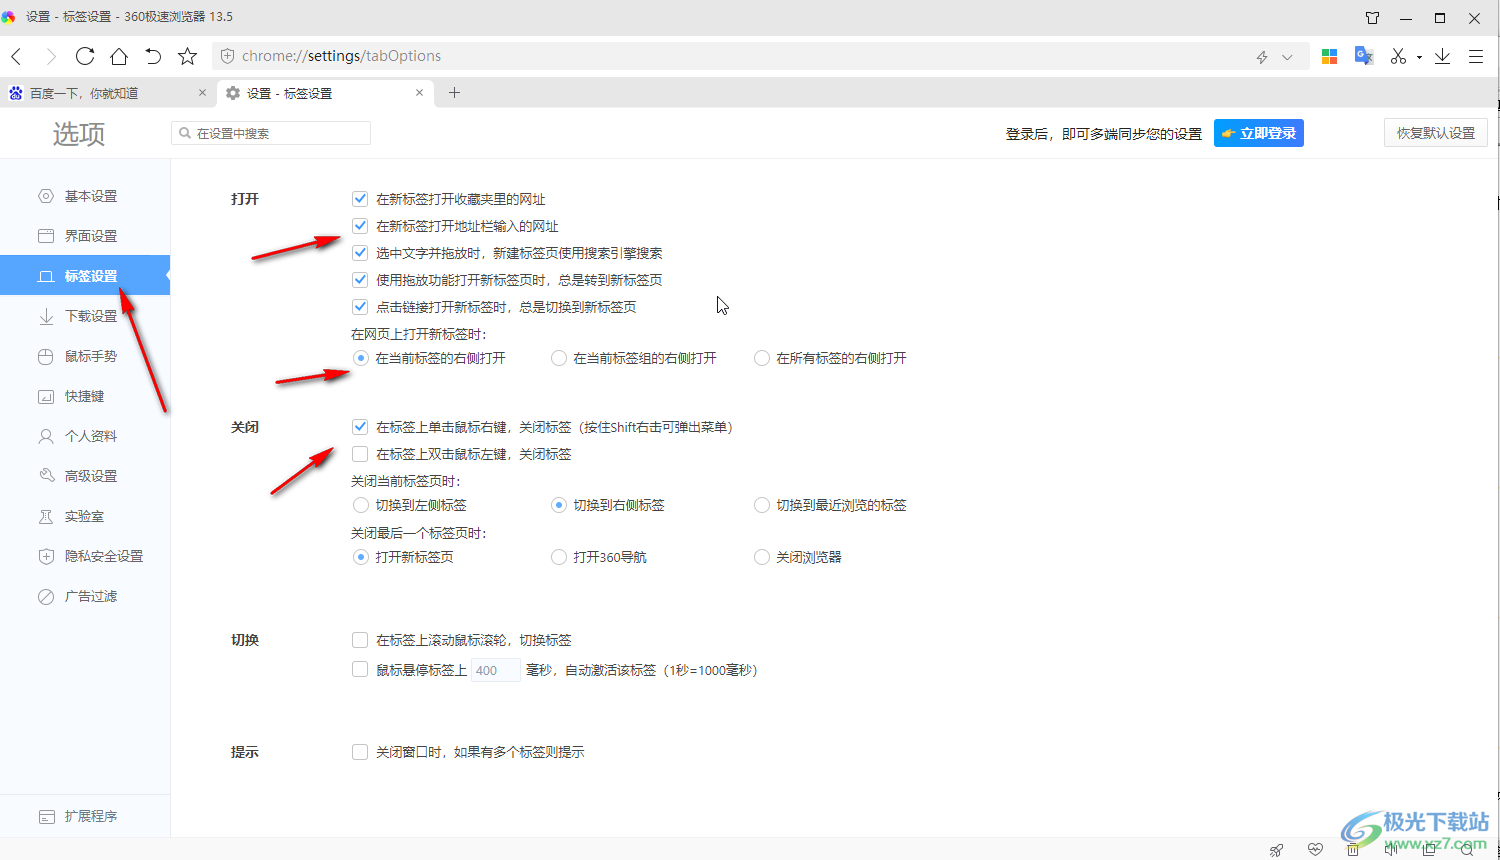Click the lightning speed mode icon in address bar

click(x=1262, y=57)
